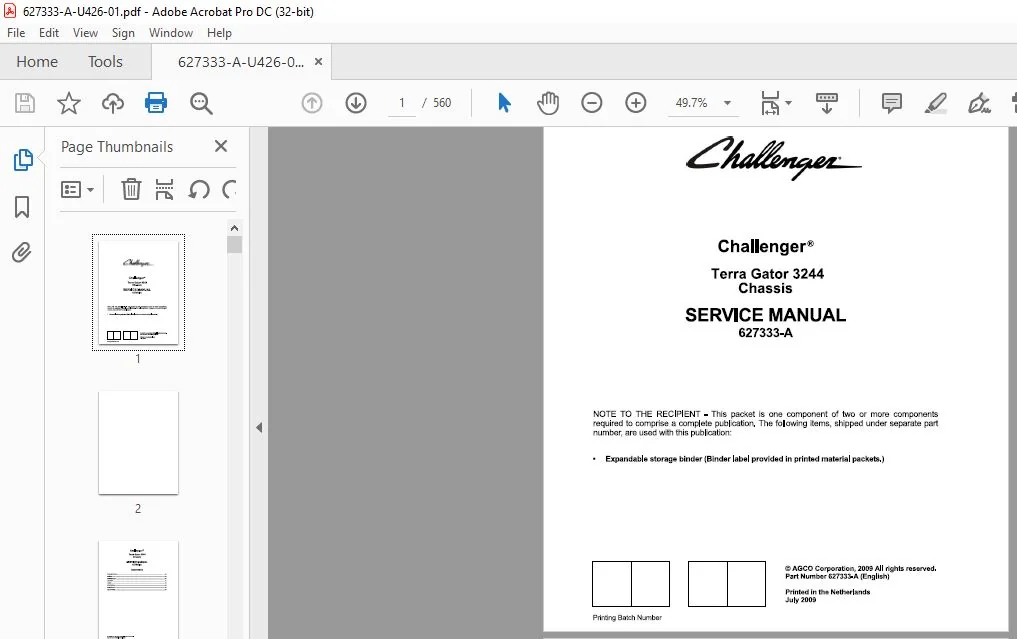1017x639 pixels.
Task: Click thumbnails scrollbar up arrow
Action: (x=234, y=228)
